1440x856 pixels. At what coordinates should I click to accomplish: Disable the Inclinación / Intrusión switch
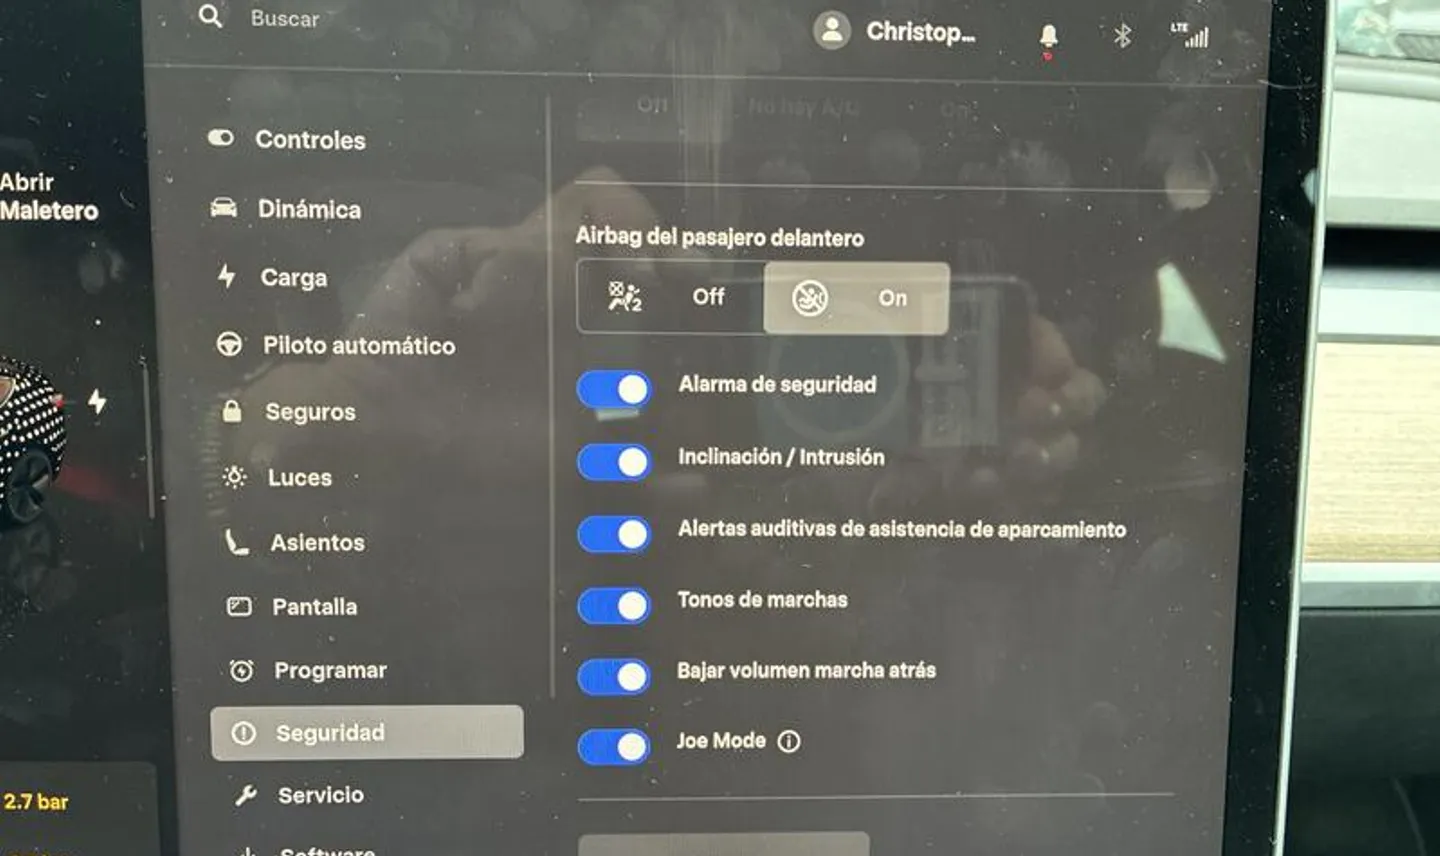point(614,461)
